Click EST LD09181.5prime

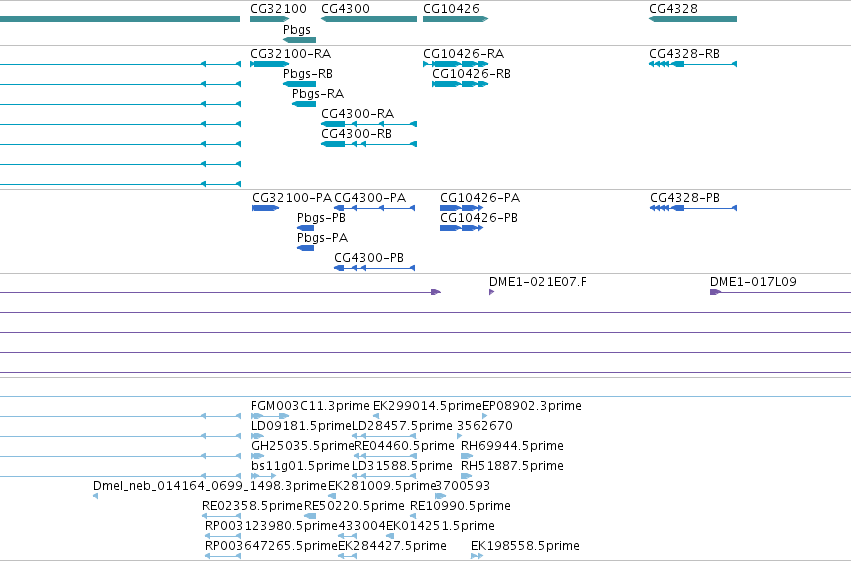[x=302, y=426]
